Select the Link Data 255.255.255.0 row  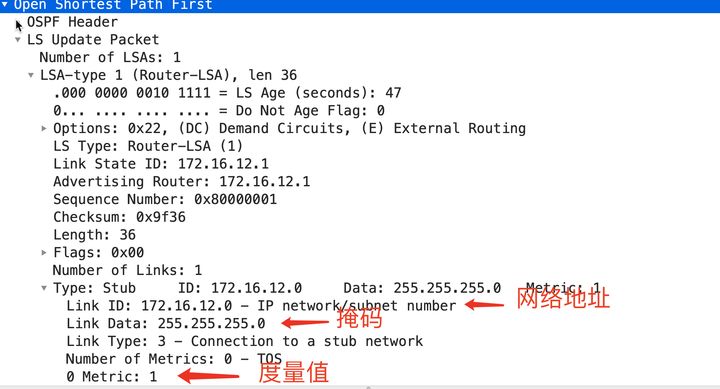[166, 323]
